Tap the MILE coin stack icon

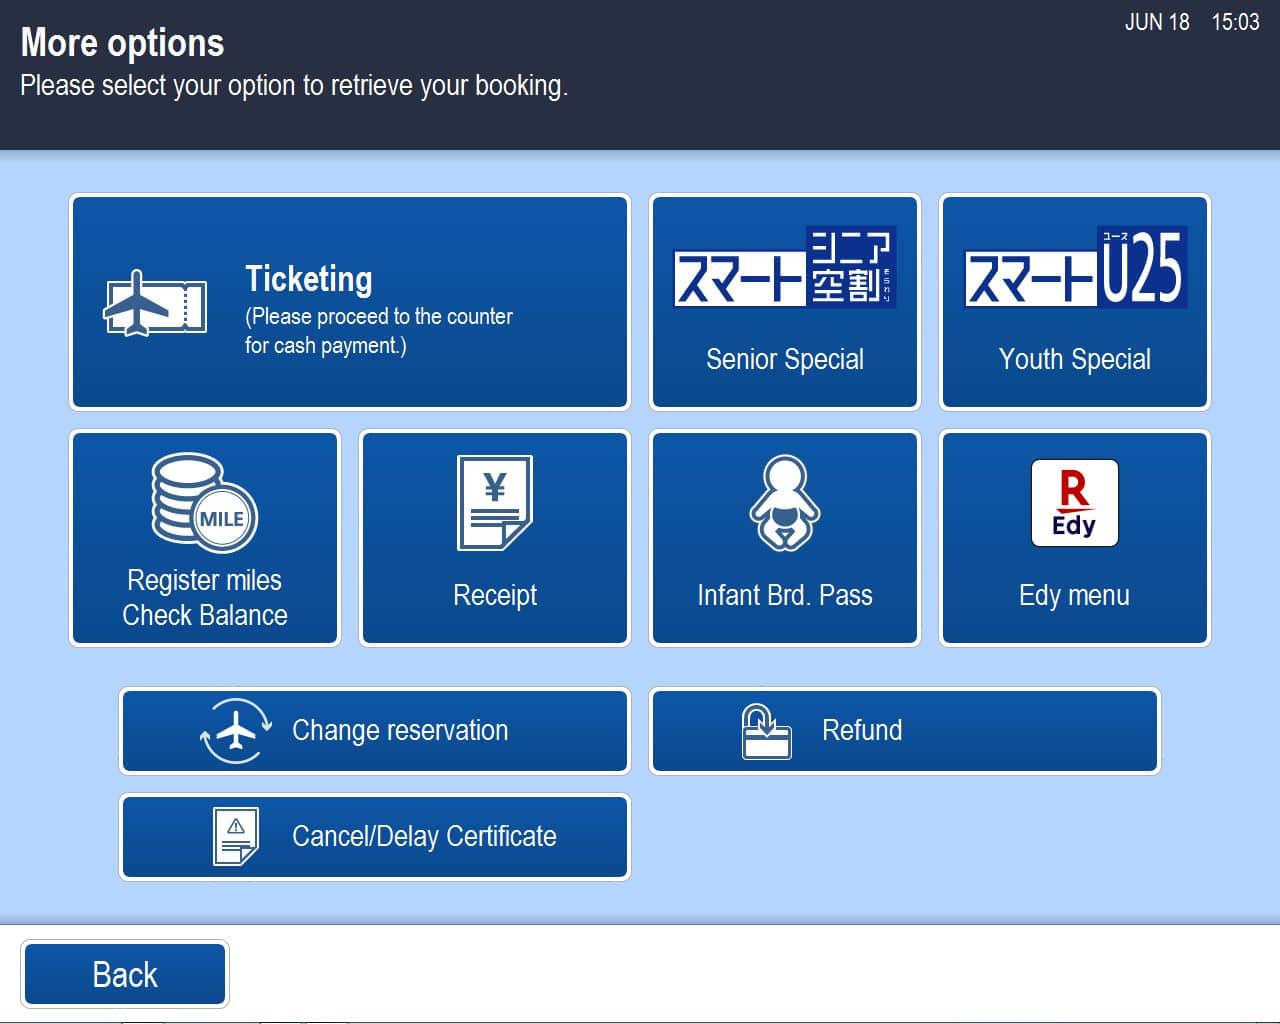tap(204, 503)
